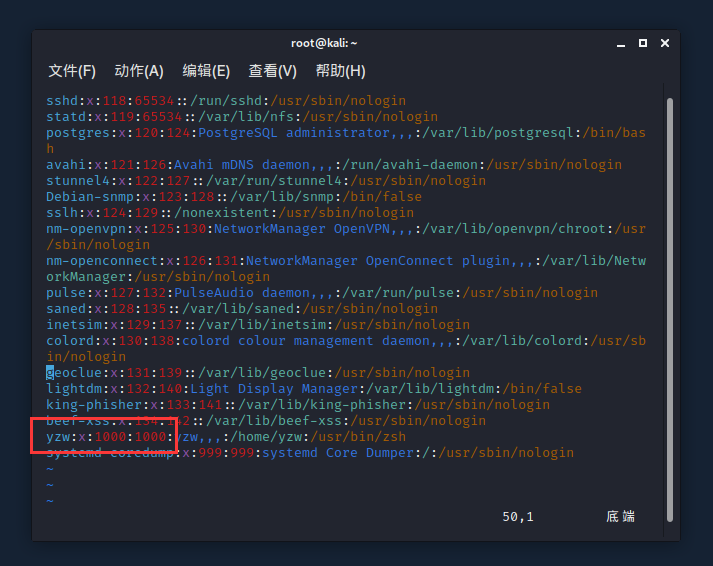Viewport: 713px width, 566px height.
Task: Click the 50,1 cursor position indicator
Action: (518, 517)
